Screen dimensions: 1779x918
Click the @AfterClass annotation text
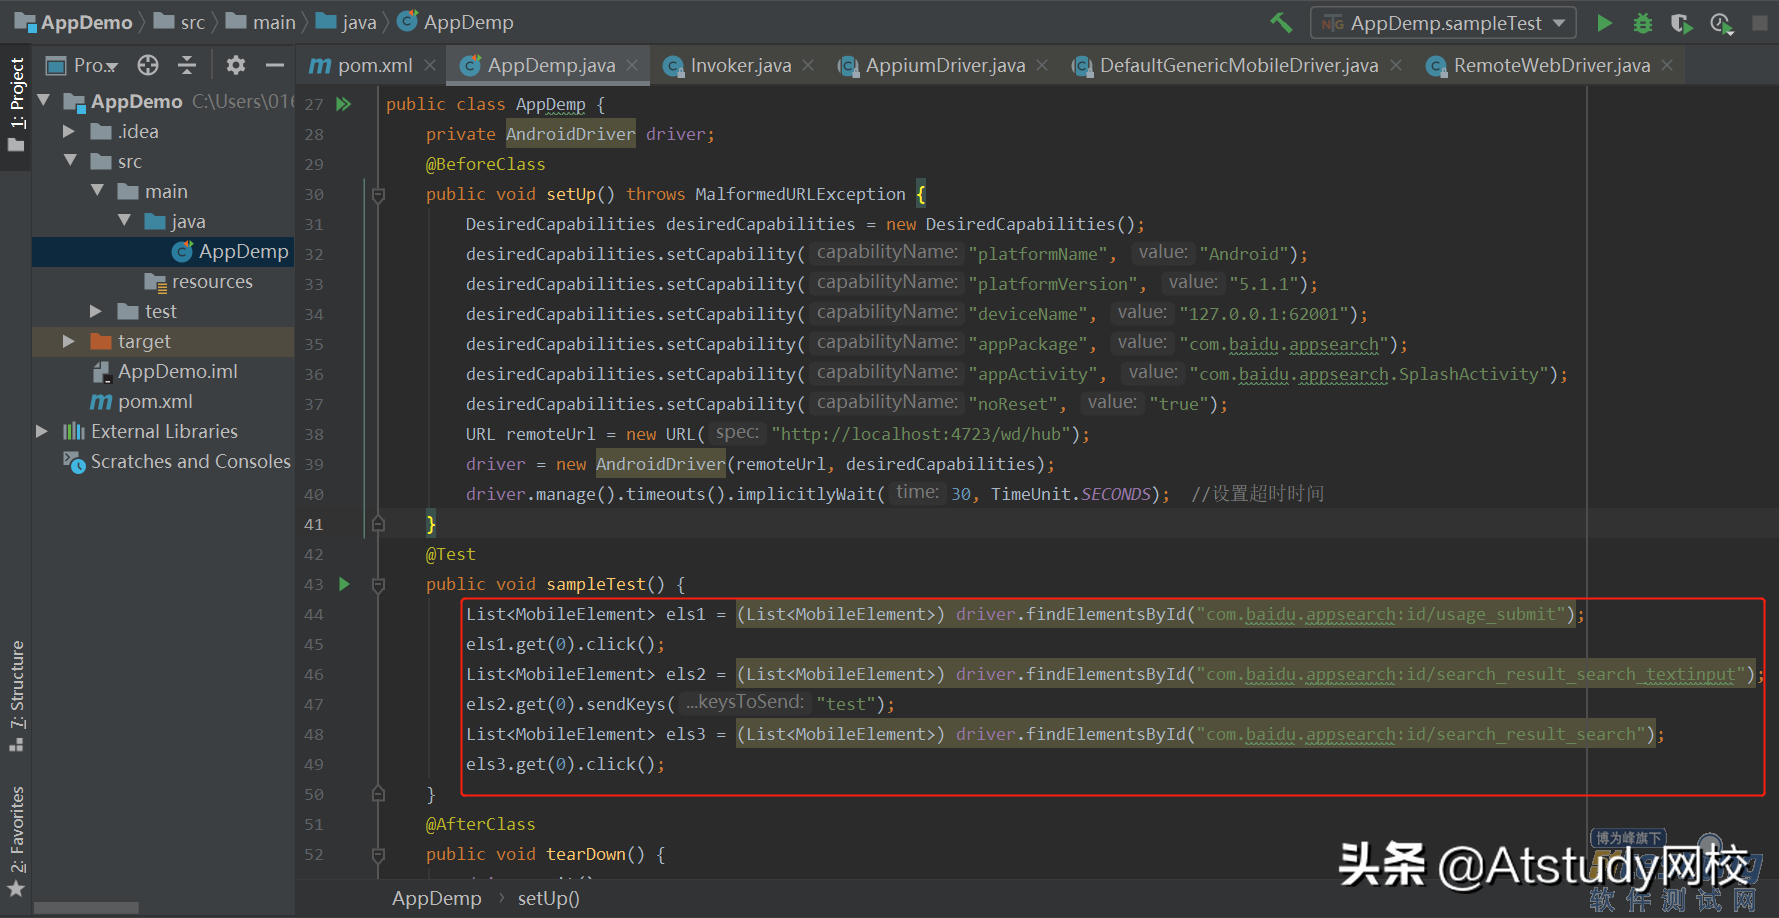coord(481,824)
